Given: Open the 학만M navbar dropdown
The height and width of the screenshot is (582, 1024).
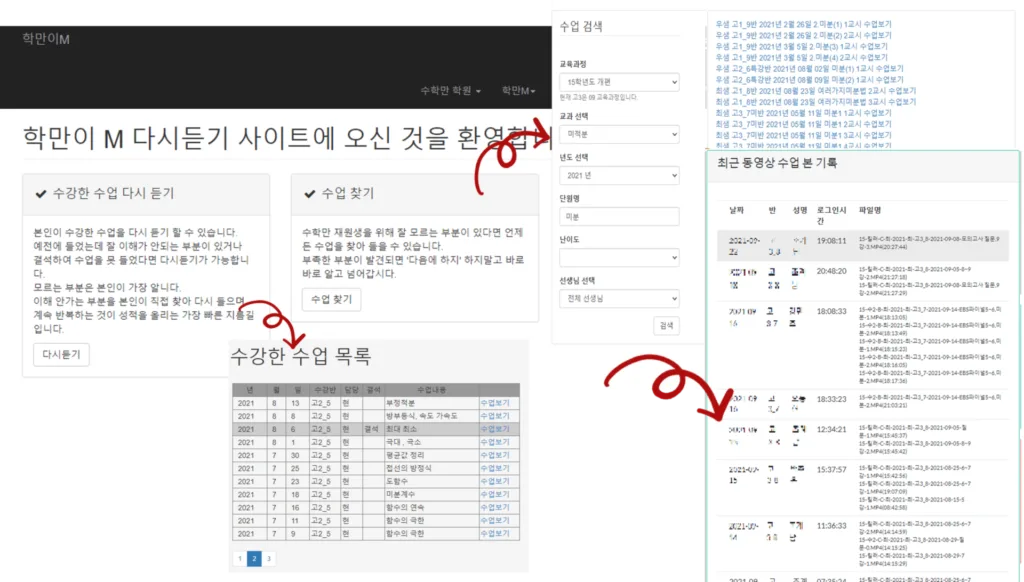Looking at the screenshot, I should 519,91.
